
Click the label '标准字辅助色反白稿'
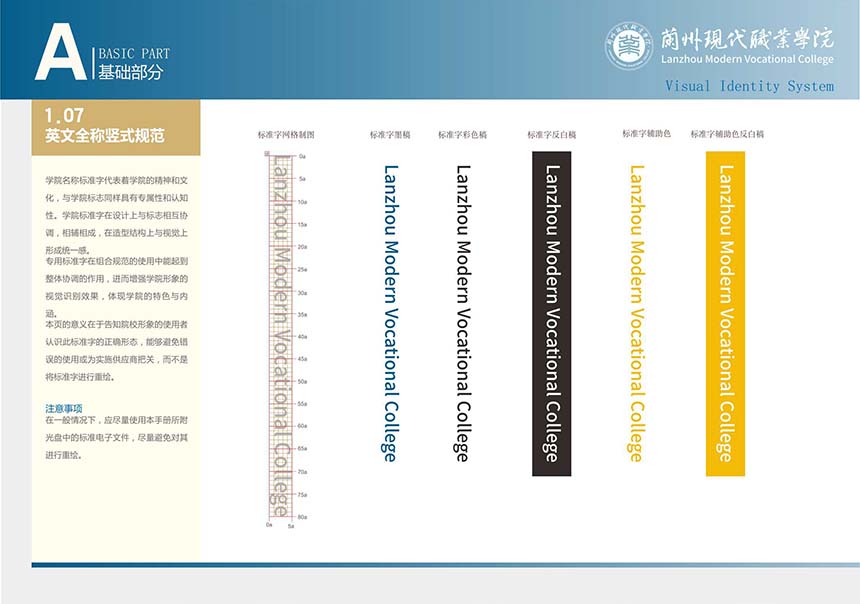point(727,134)
